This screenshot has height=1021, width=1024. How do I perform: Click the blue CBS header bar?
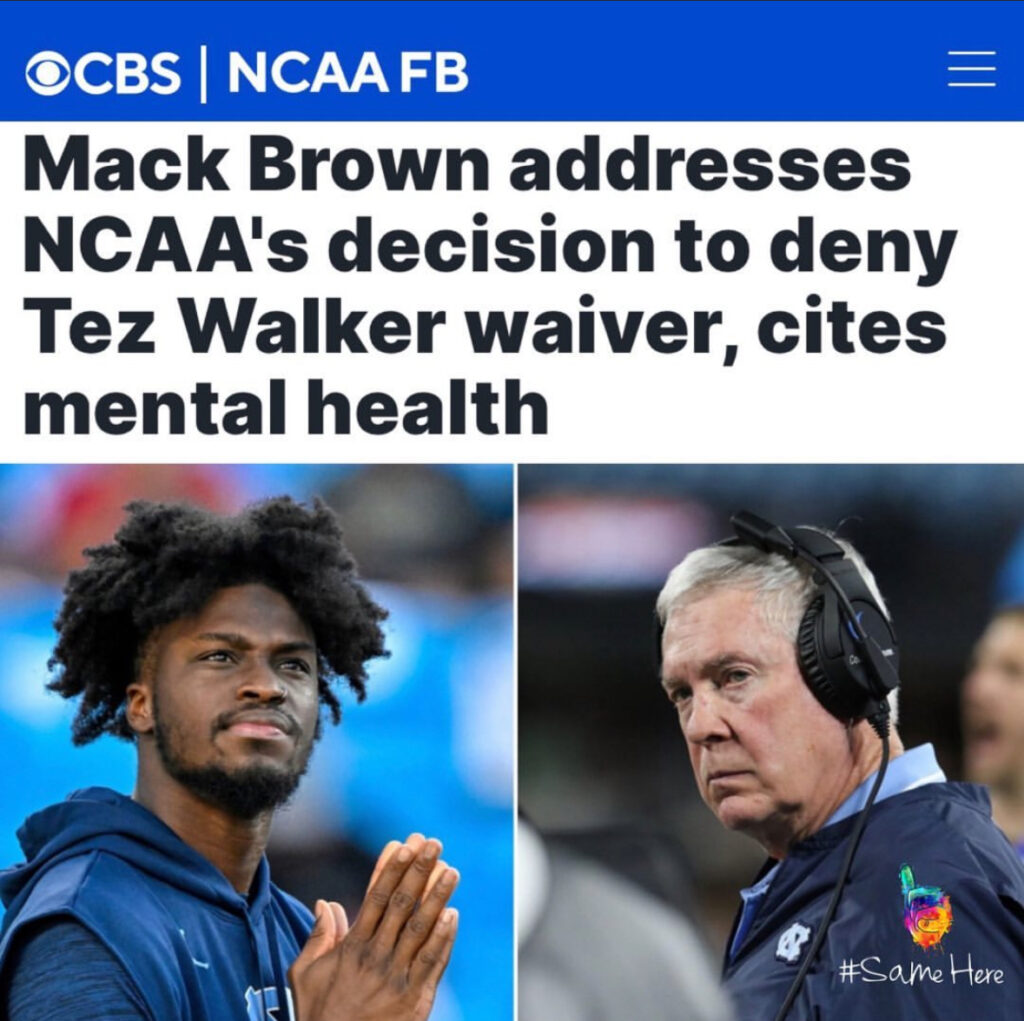(512, 61)
